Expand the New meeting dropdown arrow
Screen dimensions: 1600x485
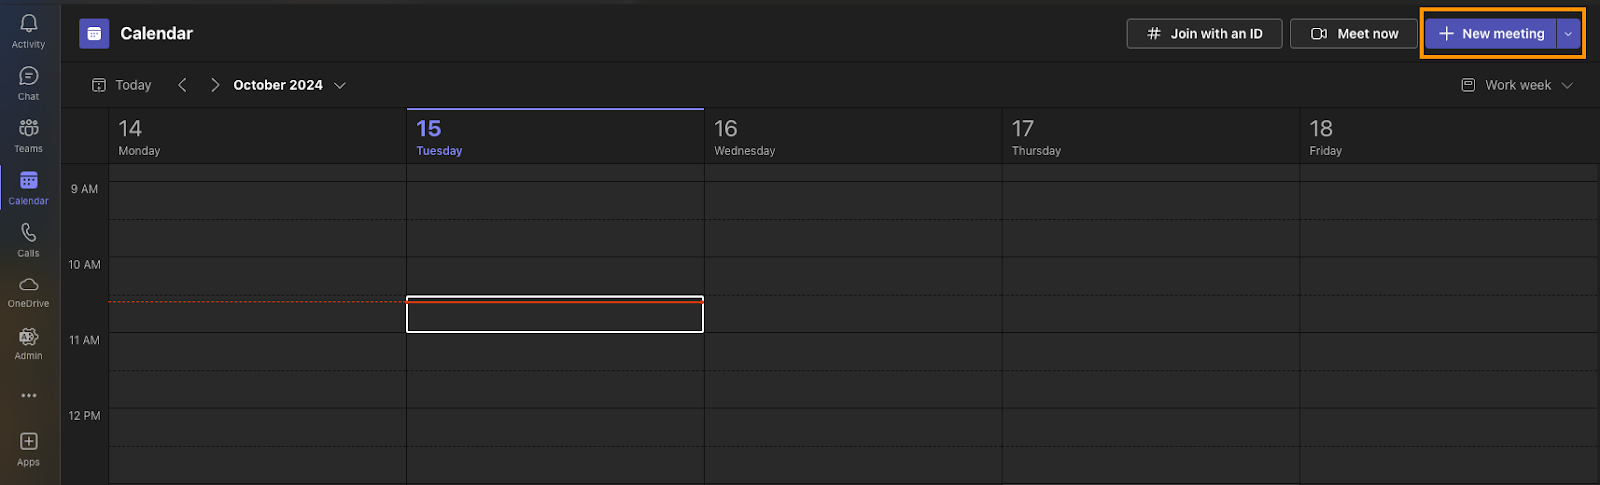(x=1568, y=34)
